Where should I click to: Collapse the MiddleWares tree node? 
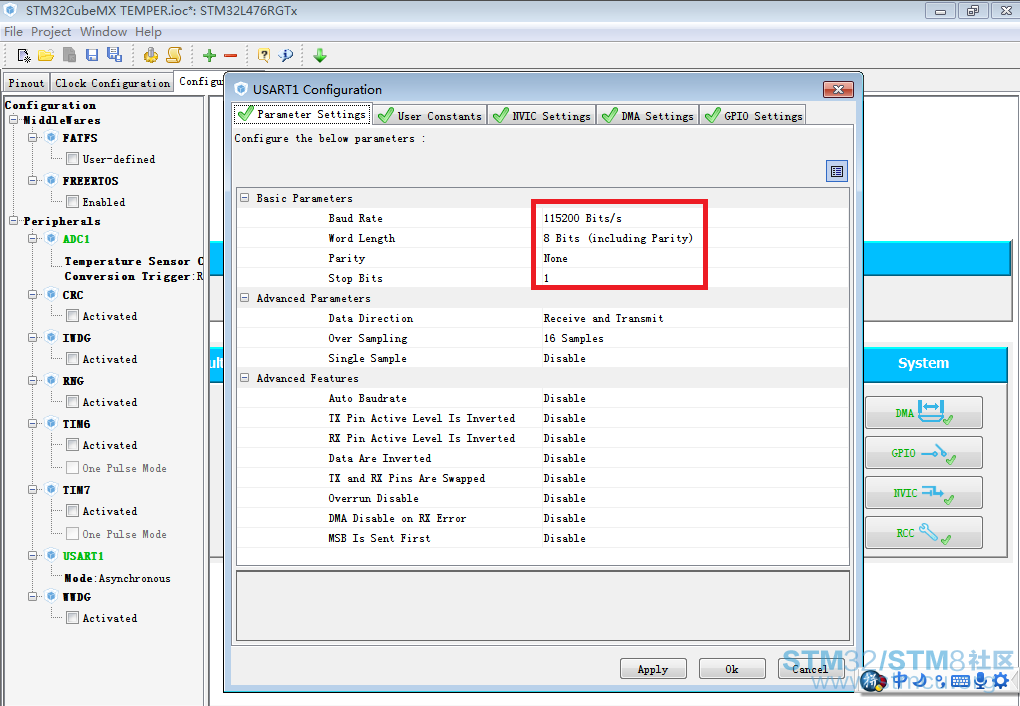click(14, 120)
